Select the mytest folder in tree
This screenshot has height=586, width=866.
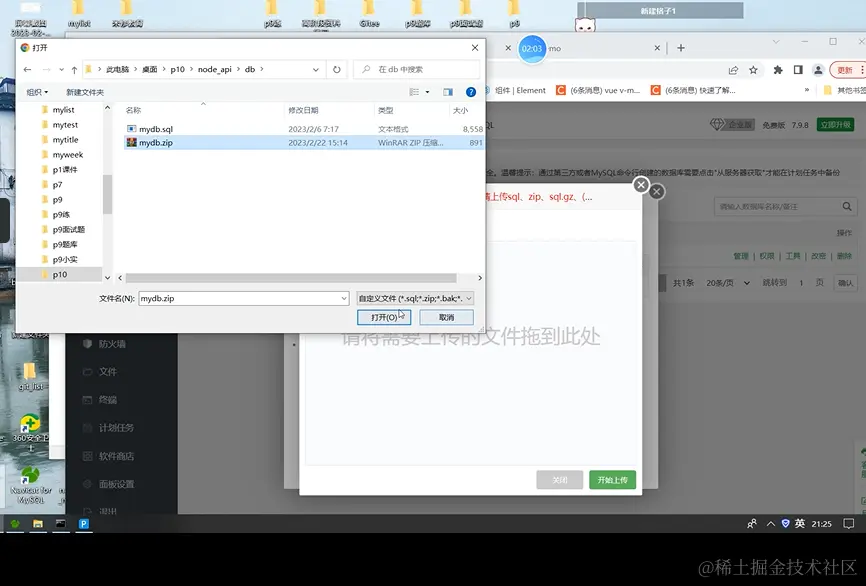tap(65, 125)
